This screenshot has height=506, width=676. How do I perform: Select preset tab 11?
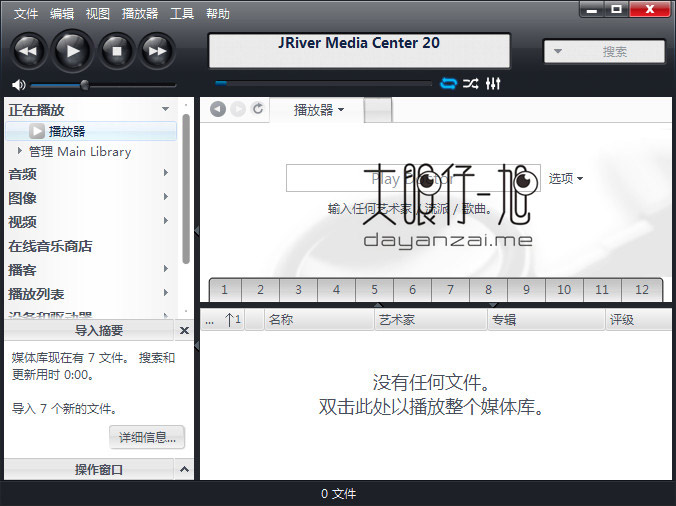tap(602, 290)
